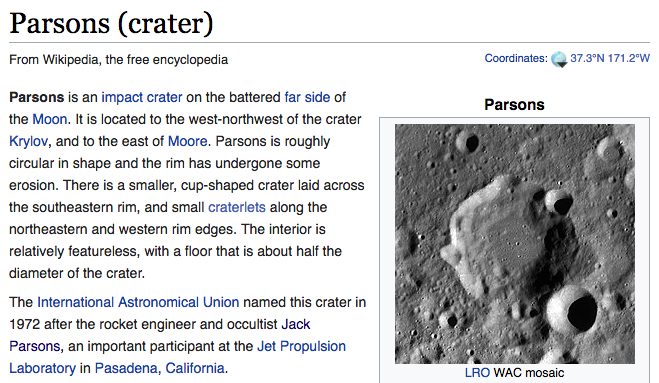Click the From Wikipedia tagline text
Viewport: 659px width, 383px height.
(119, 60)
